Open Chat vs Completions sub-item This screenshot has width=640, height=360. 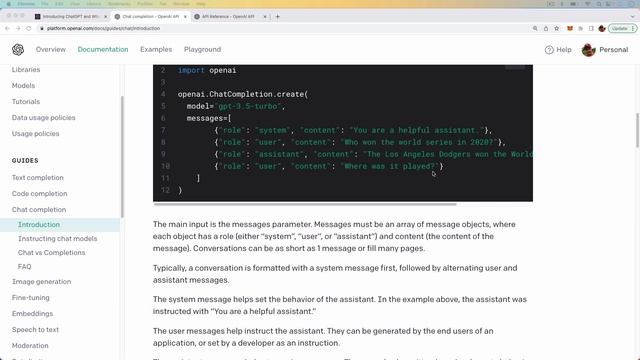click(51, 253)
